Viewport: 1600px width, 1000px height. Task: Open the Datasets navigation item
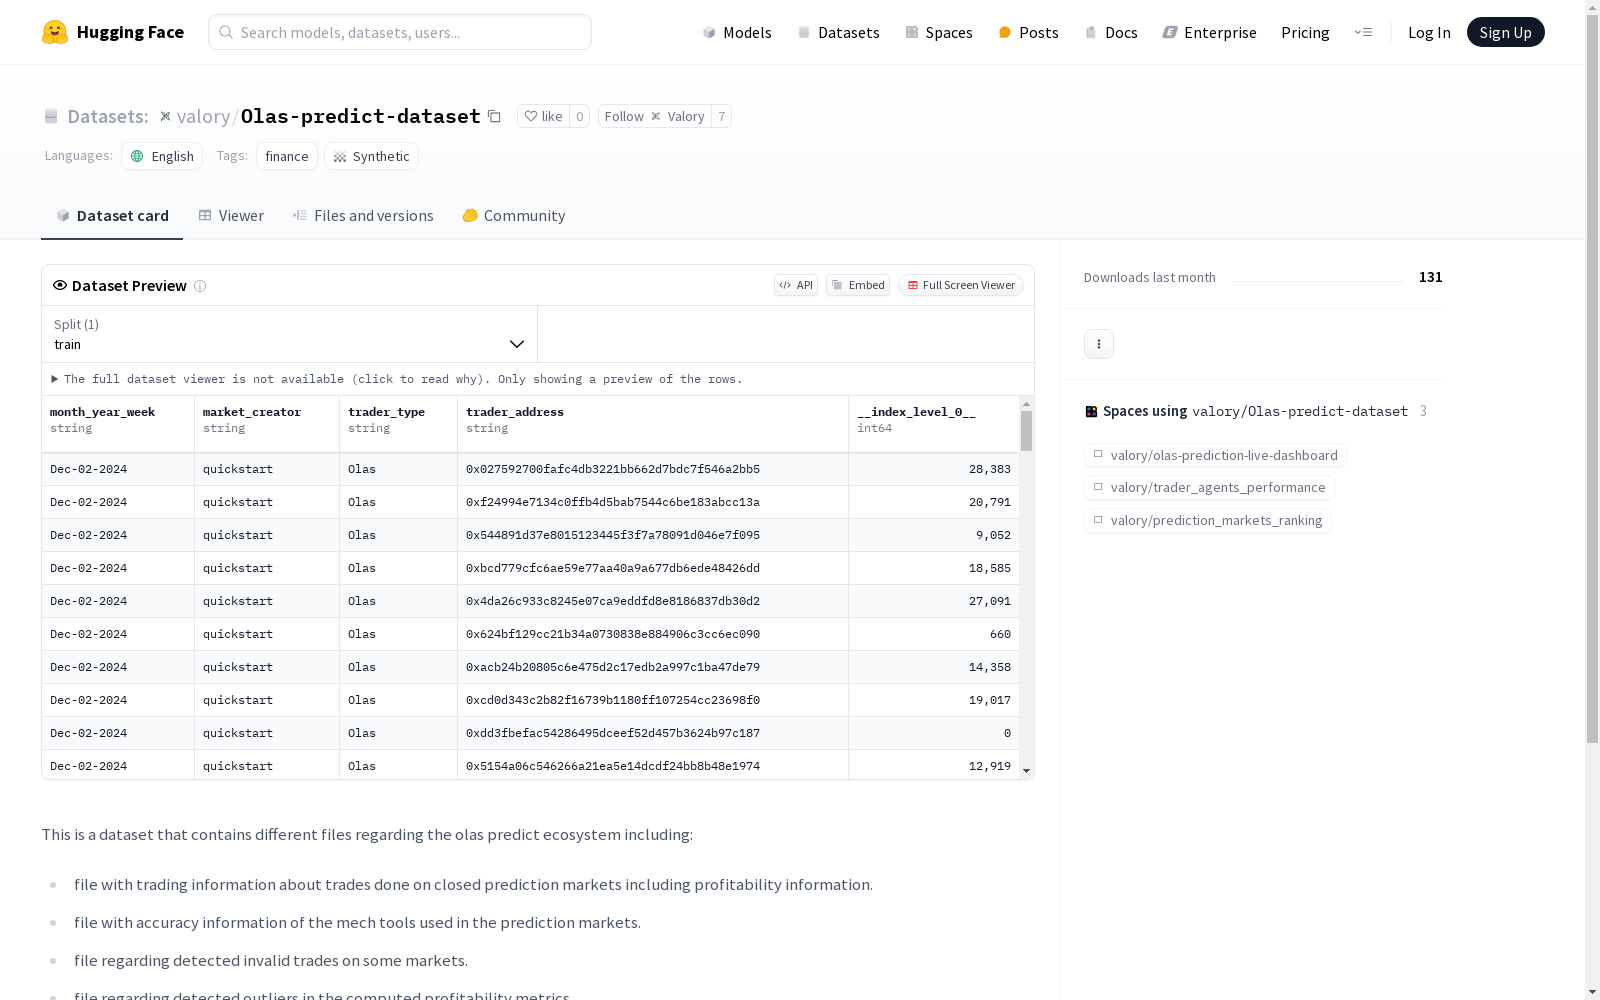(838, 32)
